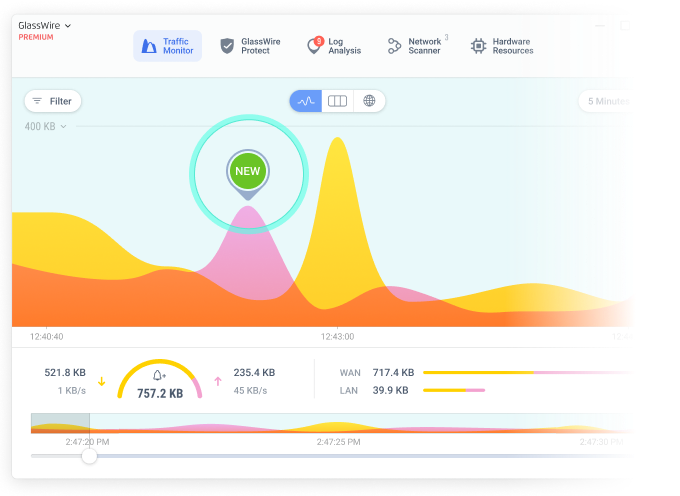Click the LAN label

pos(349,391)
